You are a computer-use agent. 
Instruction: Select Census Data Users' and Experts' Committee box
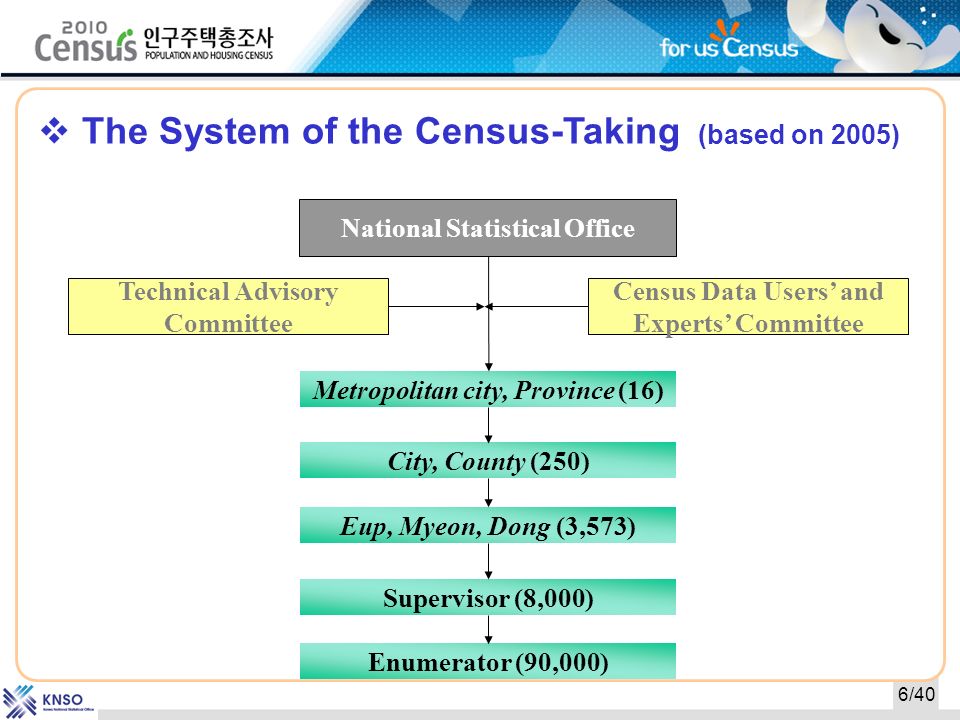click(x=748, y=307)
